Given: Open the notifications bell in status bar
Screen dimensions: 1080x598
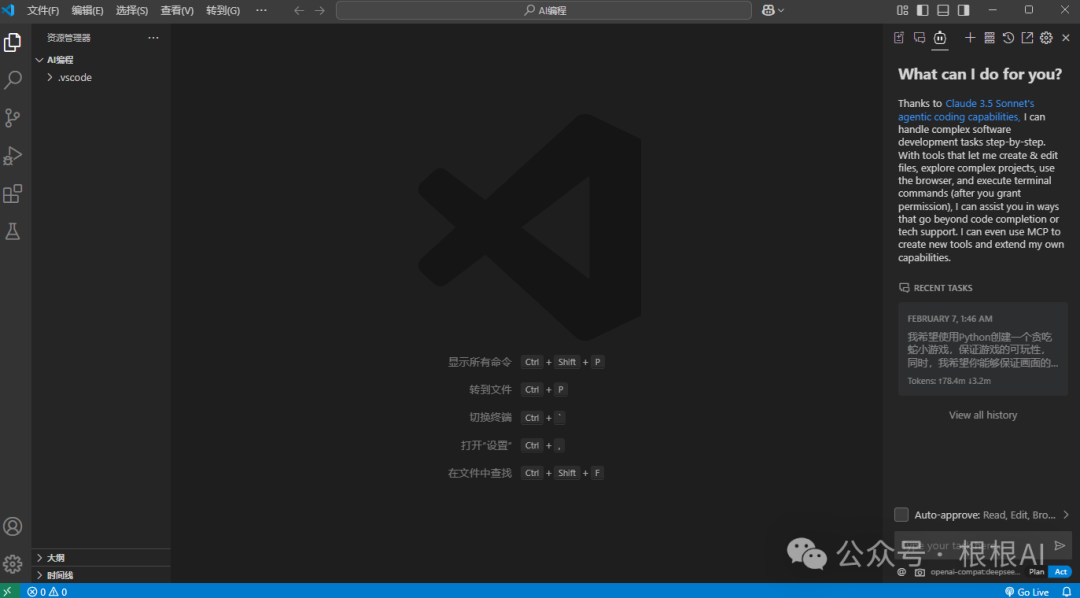Looking at the screenshot, I should pos(1066,591).
